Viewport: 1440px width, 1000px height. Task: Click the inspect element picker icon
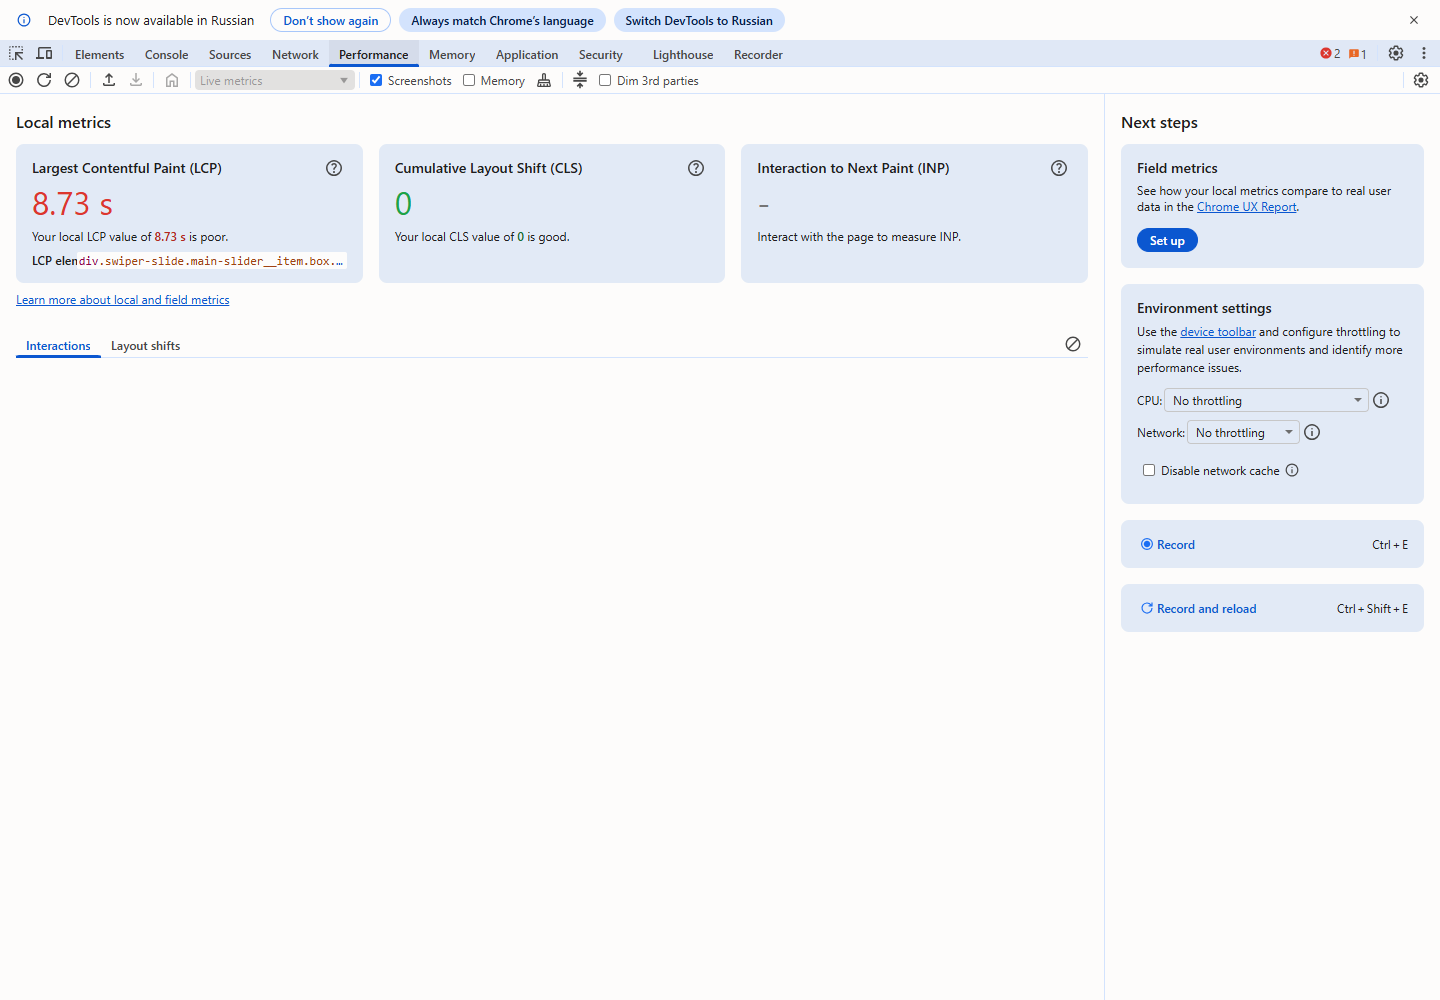(x=16, y=54)
